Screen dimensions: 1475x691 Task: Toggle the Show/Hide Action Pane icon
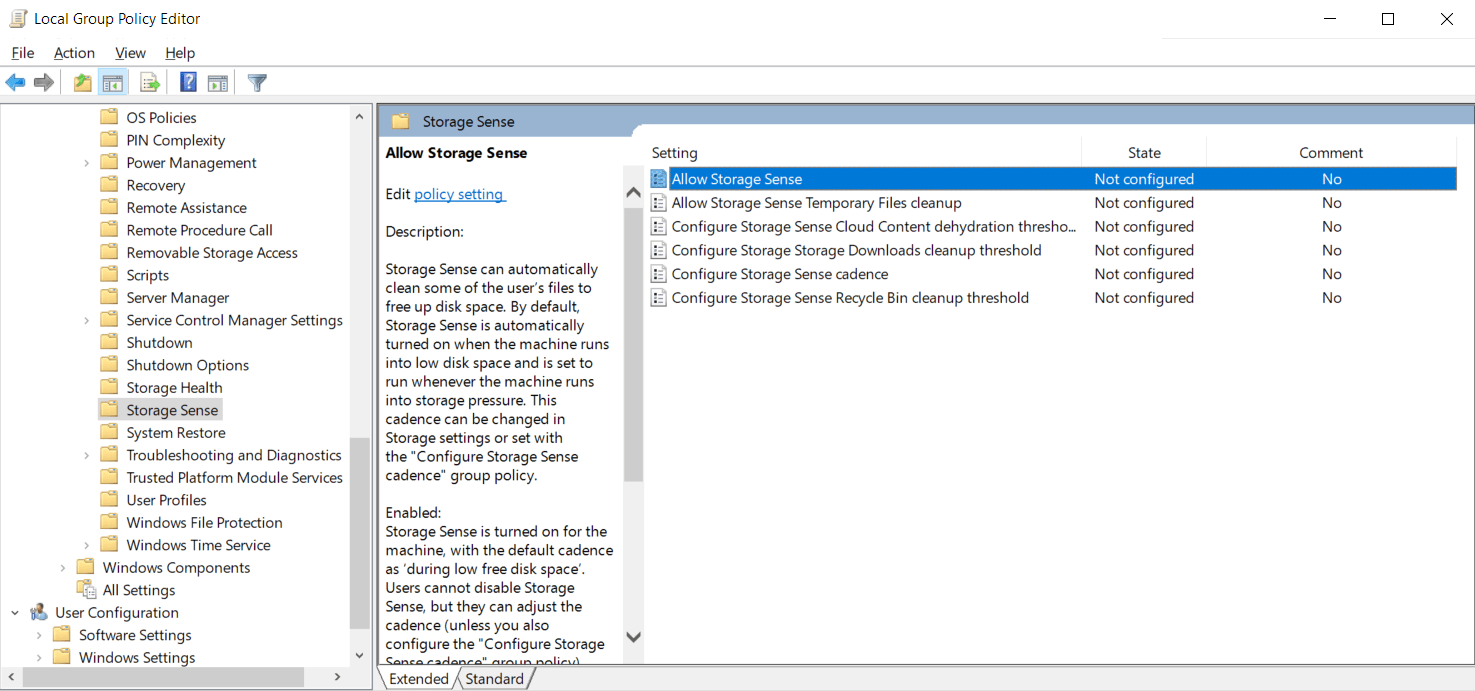[218, 82]
